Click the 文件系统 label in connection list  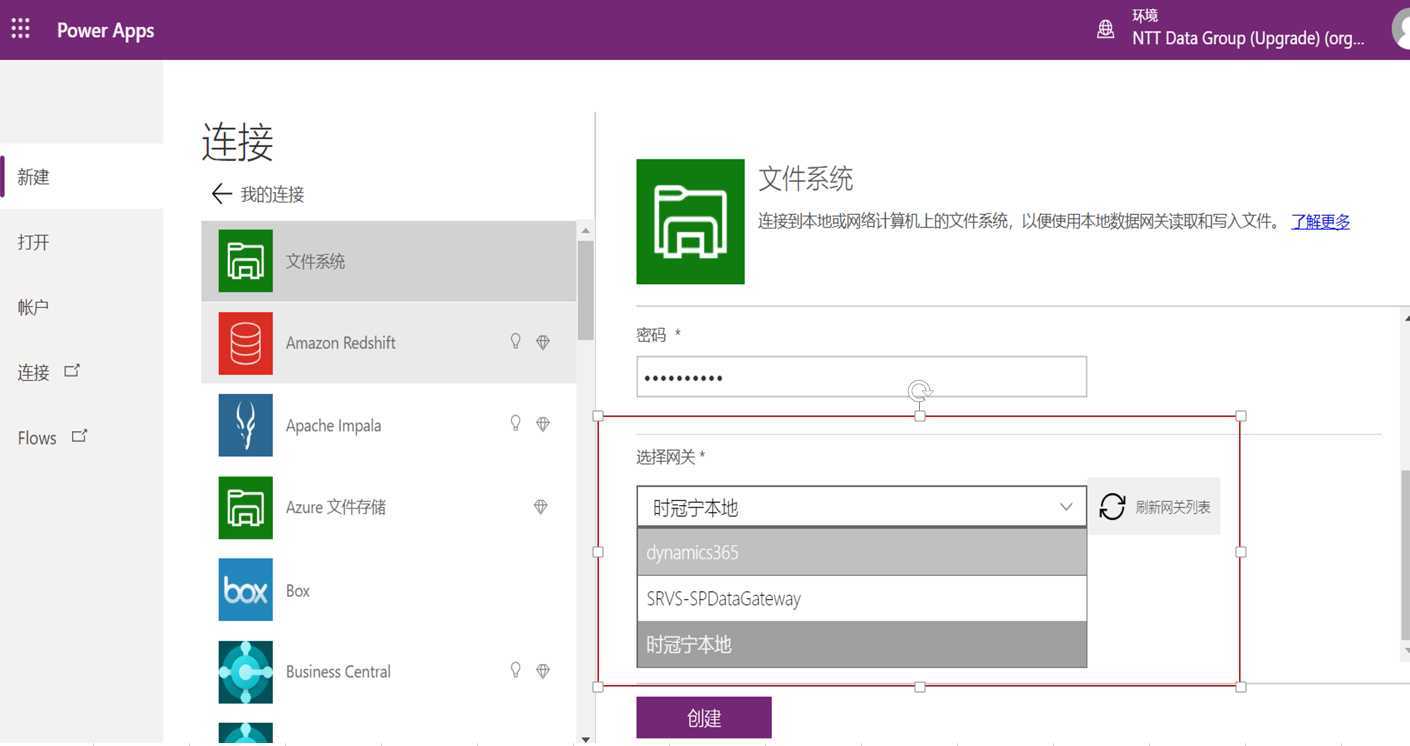coord(315,261)
